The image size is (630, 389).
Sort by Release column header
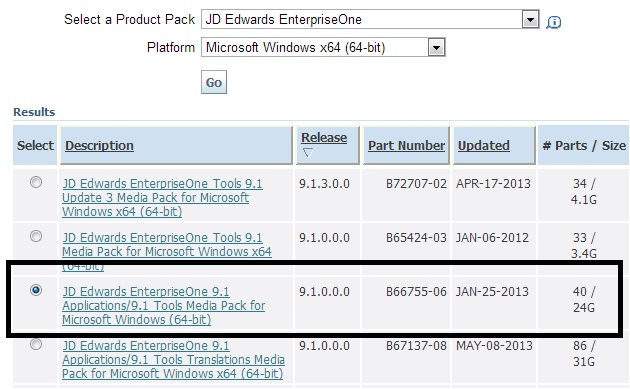click(x=324, y=137)
